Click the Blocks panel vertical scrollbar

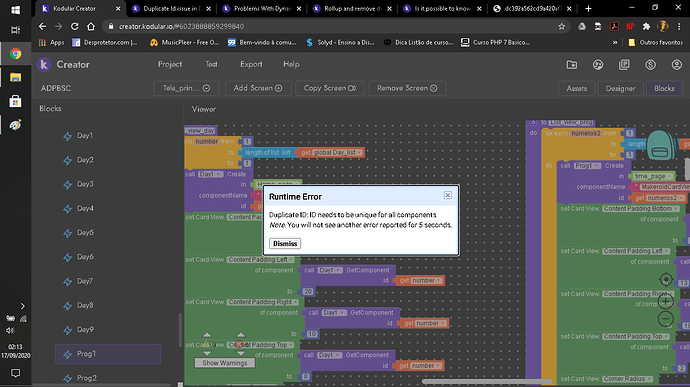[180, 330]
